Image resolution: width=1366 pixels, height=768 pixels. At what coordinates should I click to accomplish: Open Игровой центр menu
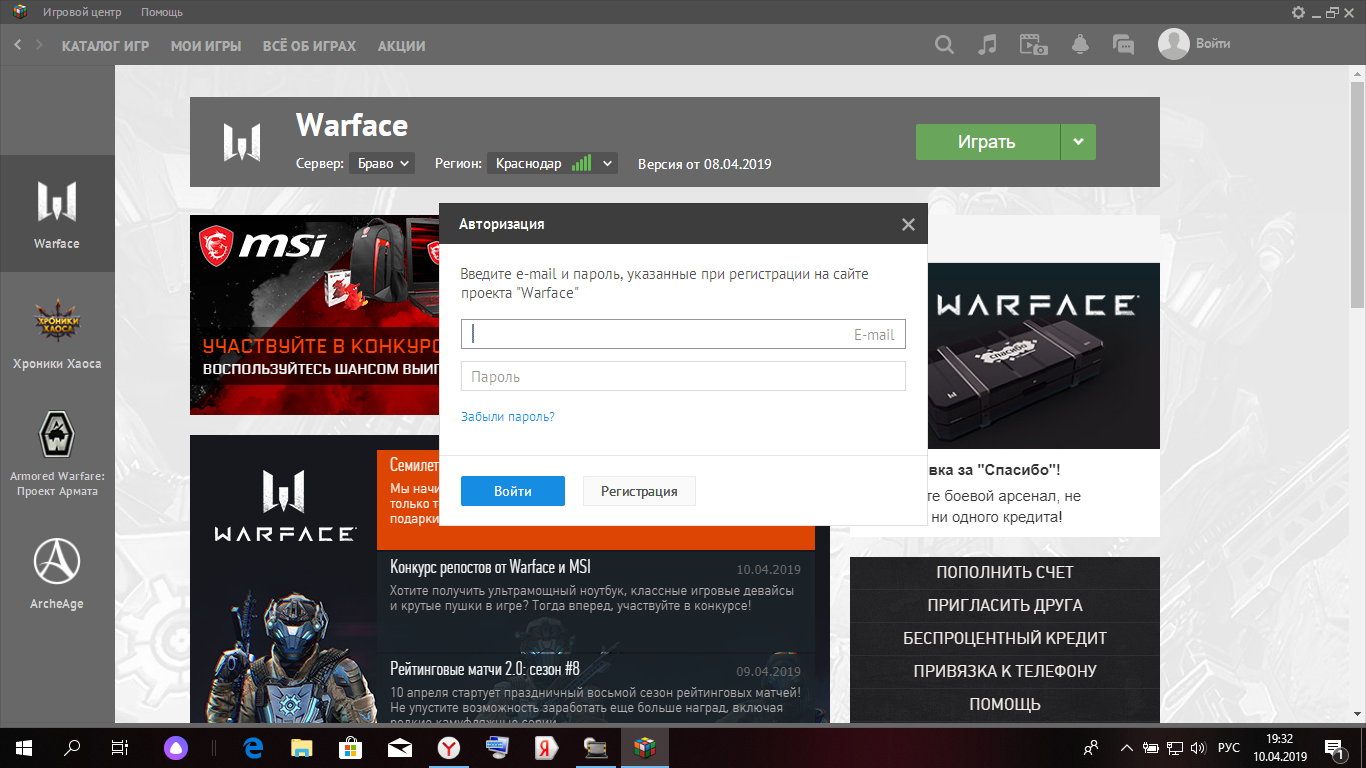tap(84, 13)
